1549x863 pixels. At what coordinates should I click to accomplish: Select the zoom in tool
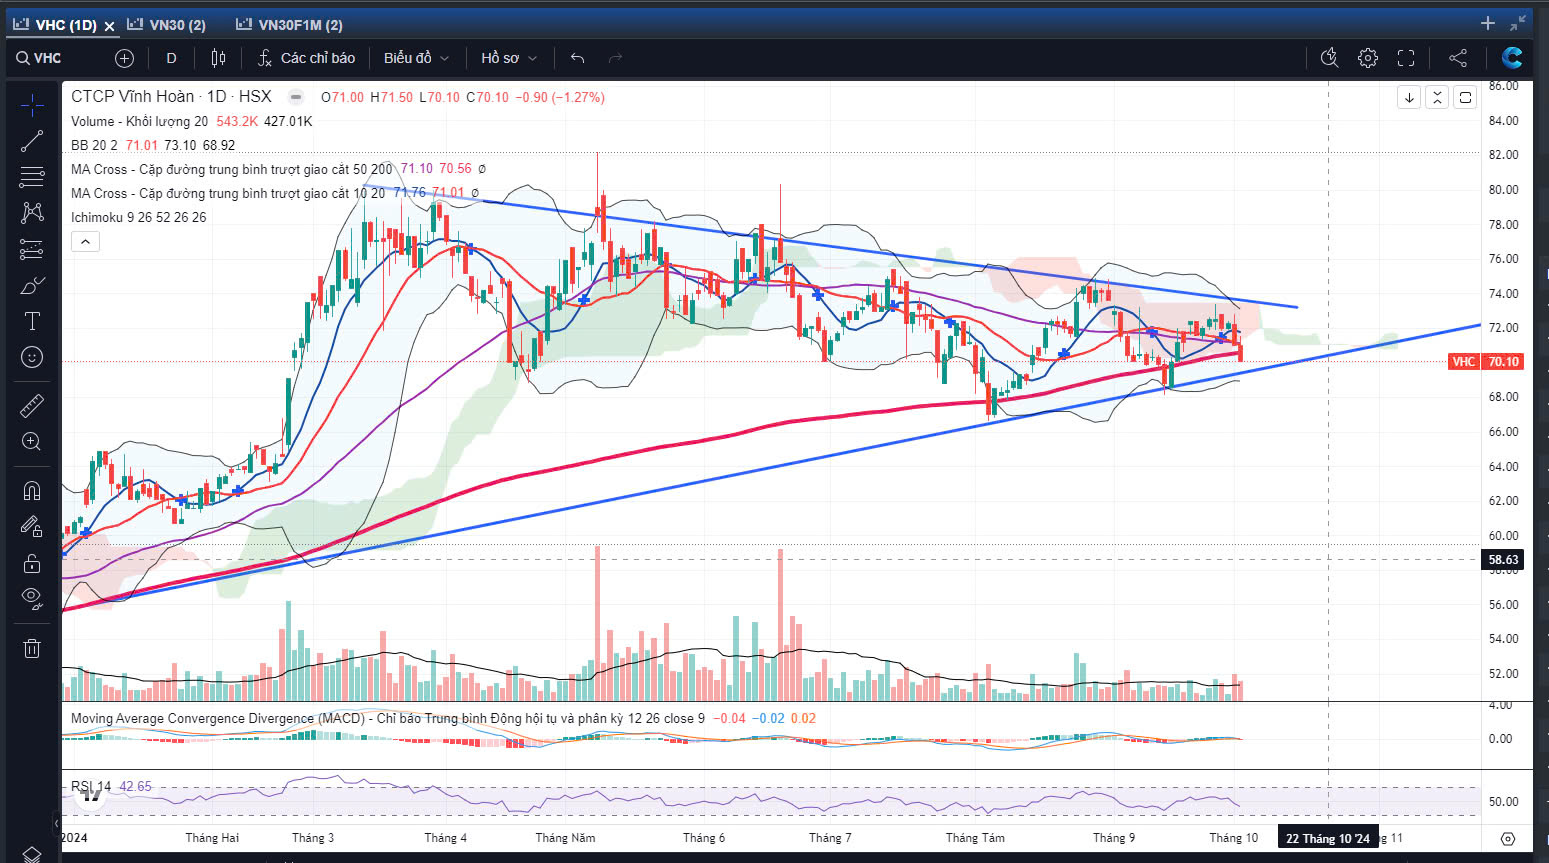click(x=32, y=441)
